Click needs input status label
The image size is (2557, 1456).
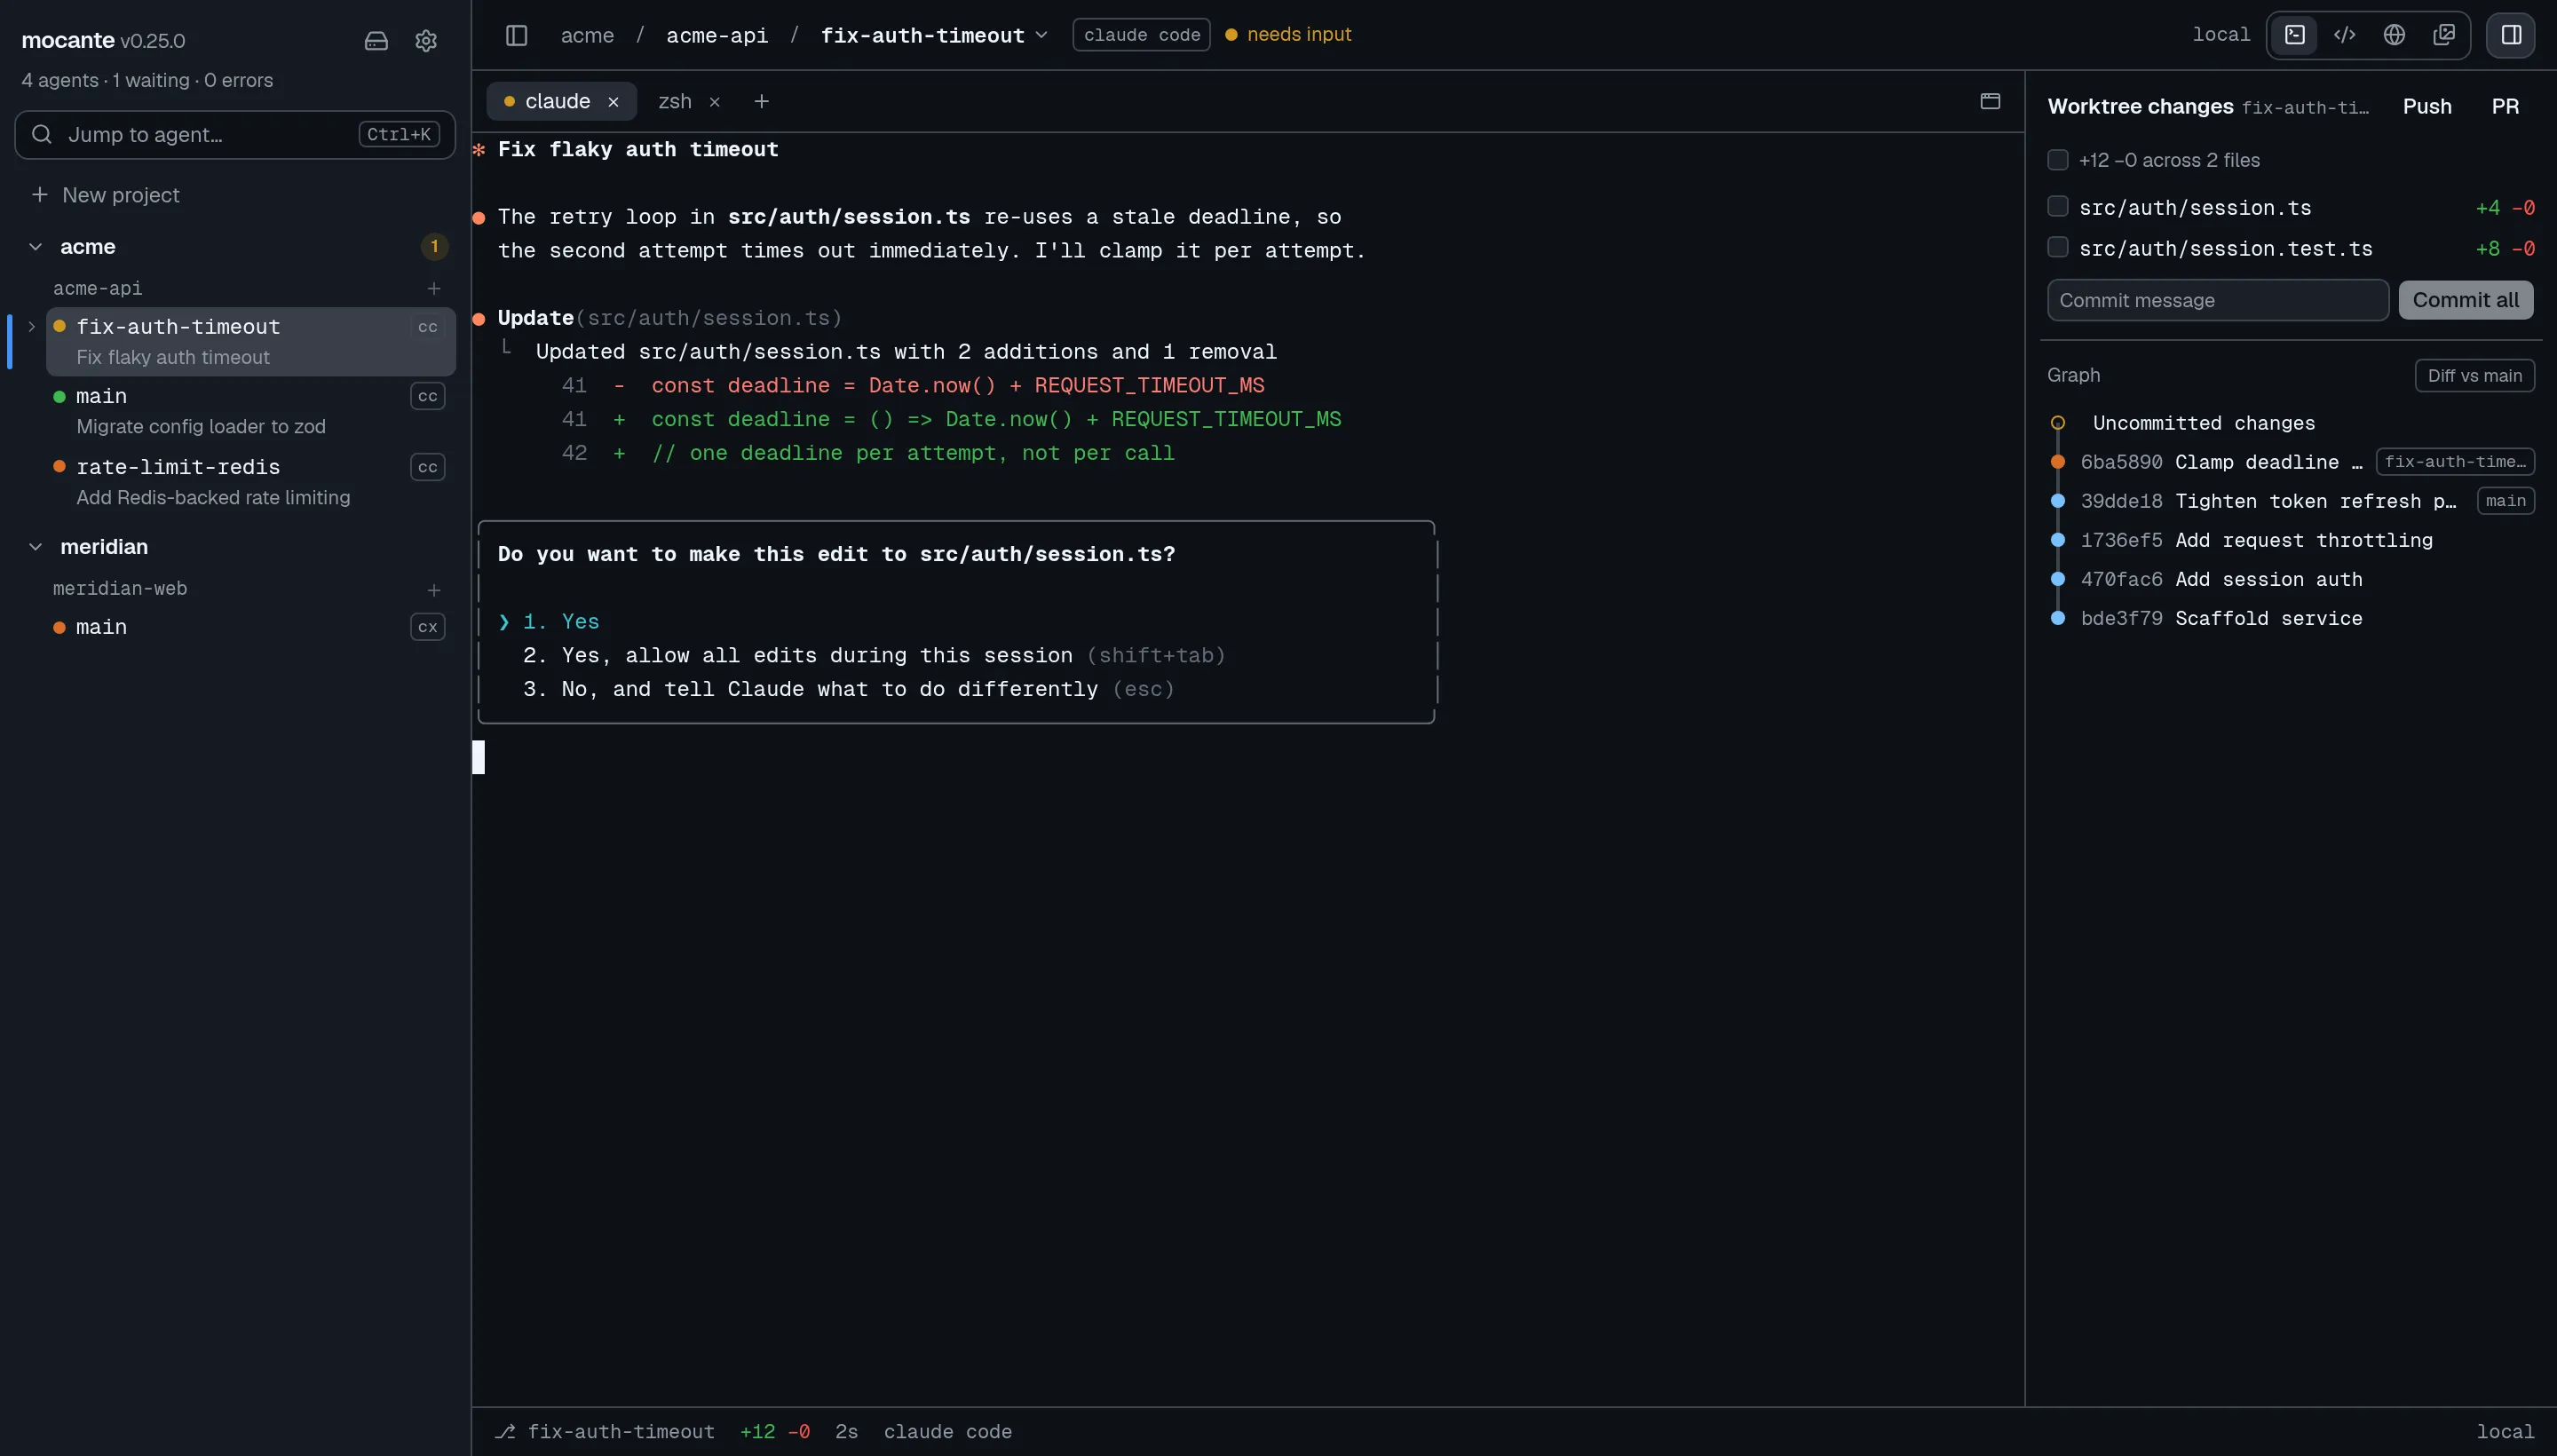1298,35
